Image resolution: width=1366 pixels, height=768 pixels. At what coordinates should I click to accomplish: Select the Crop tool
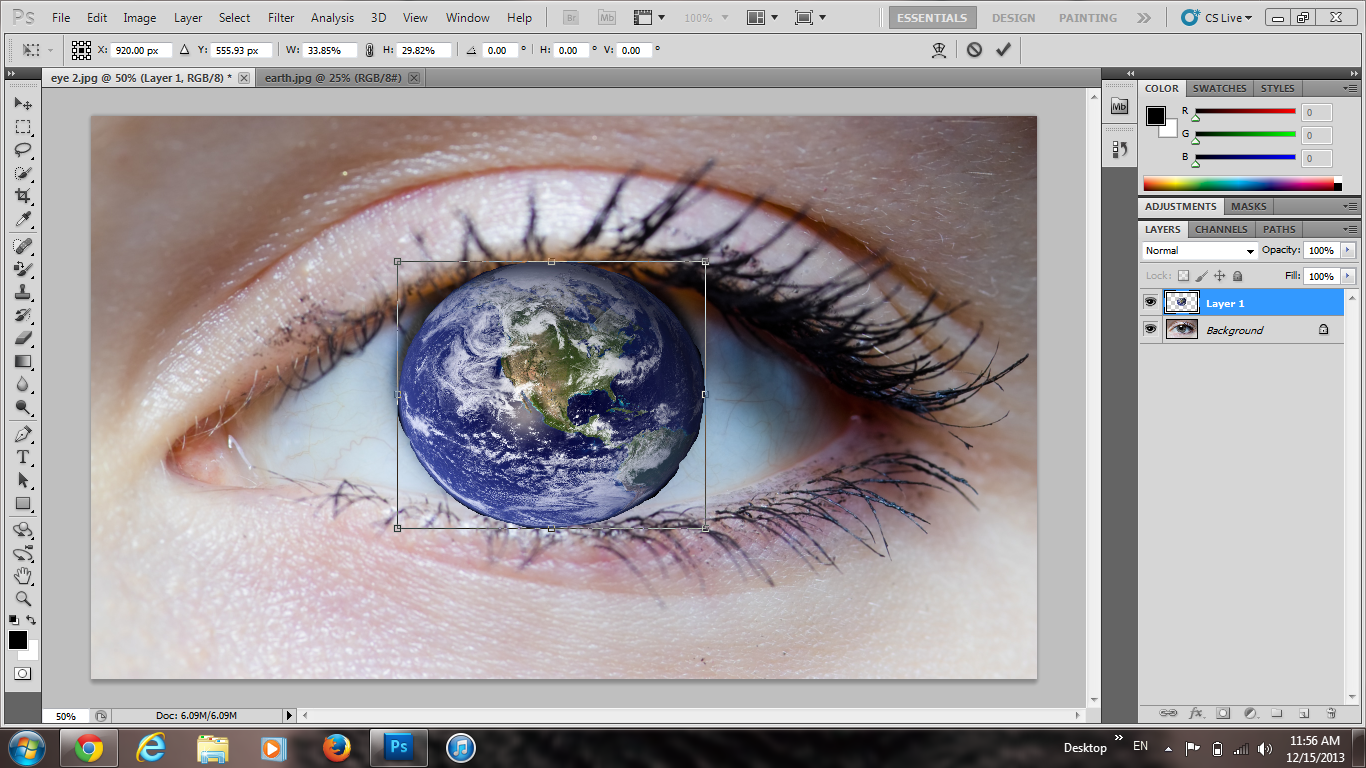[22, 196]
